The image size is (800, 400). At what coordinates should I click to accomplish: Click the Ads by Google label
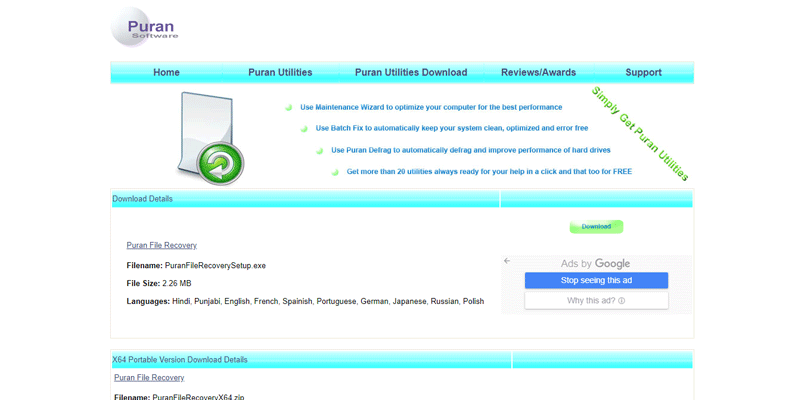point(595,264)
